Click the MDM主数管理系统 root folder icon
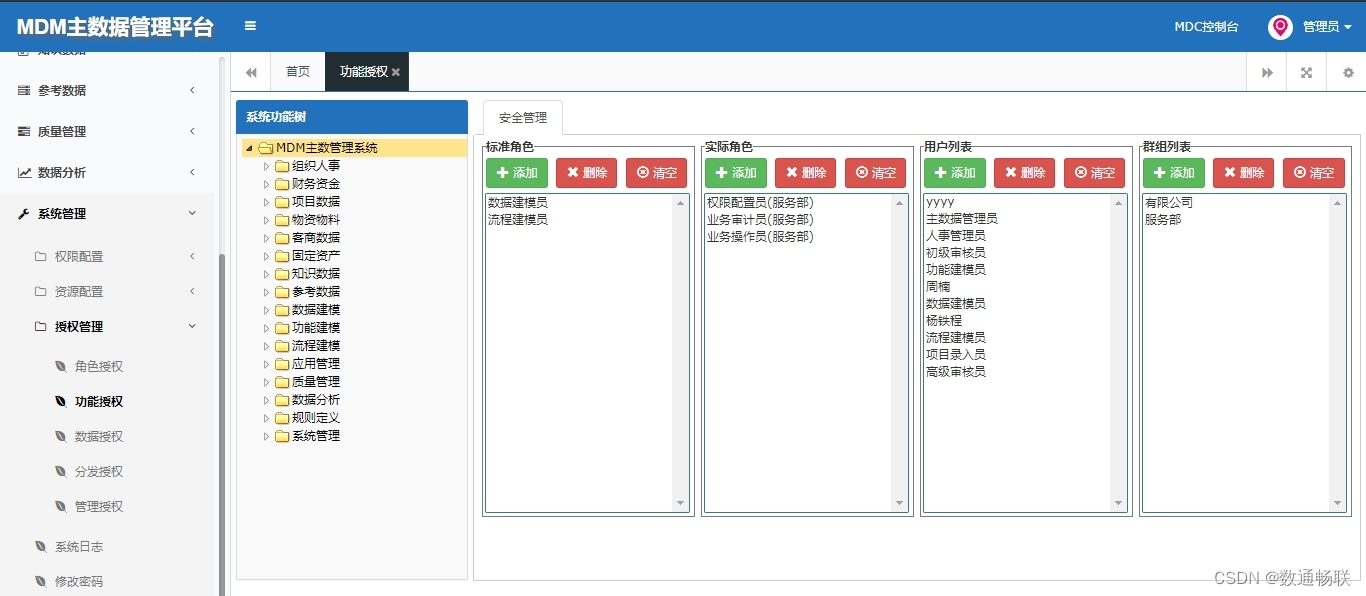Viewport: 1366px width, 596px height. coord(265,148)
